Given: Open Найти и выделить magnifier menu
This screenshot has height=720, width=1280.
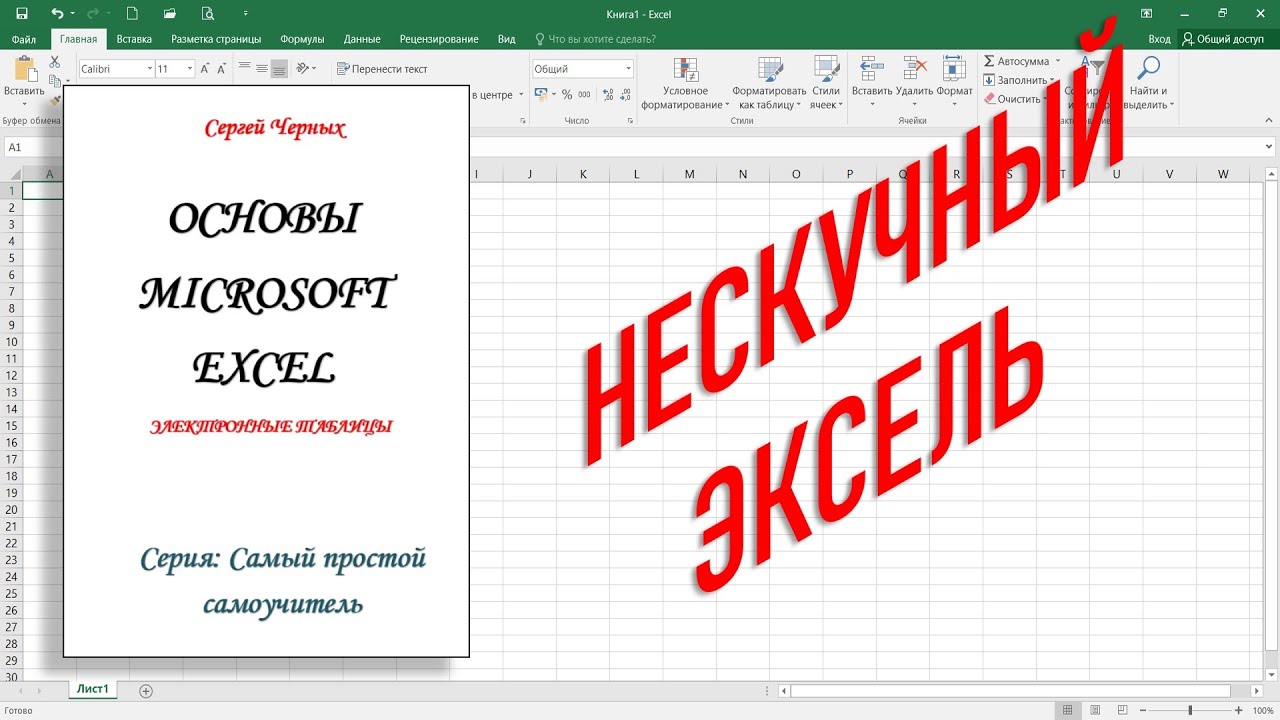Looking at the screenshot, I should coord(1149,83).
